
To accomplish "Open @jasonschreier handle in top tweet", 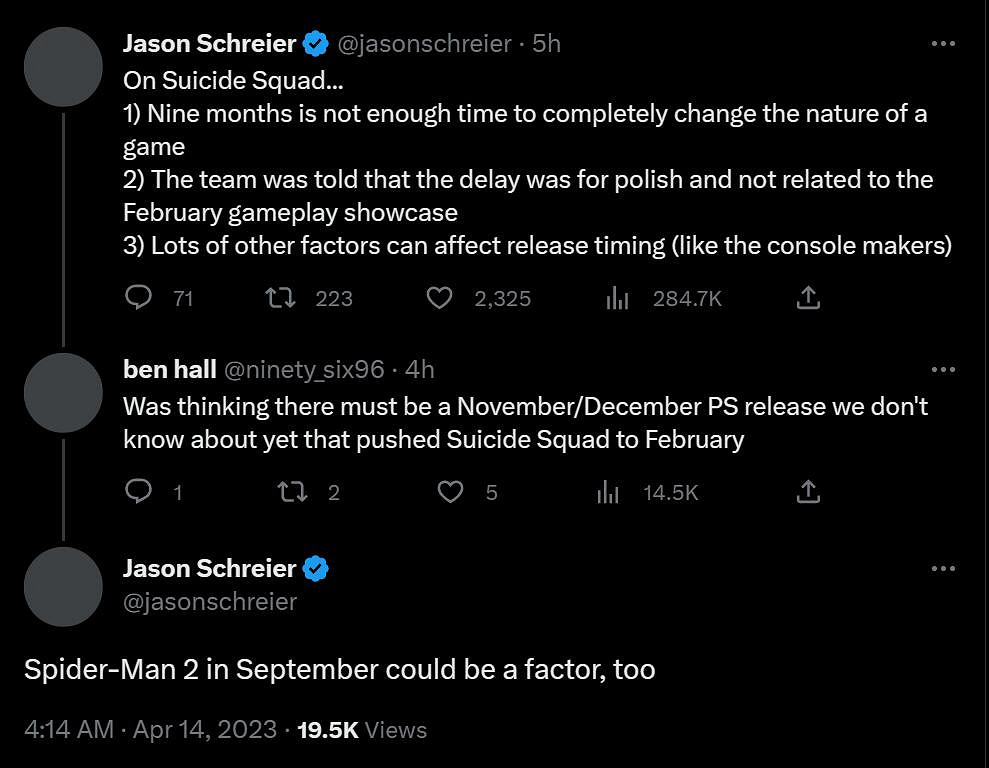I will (x=425, y=44).
